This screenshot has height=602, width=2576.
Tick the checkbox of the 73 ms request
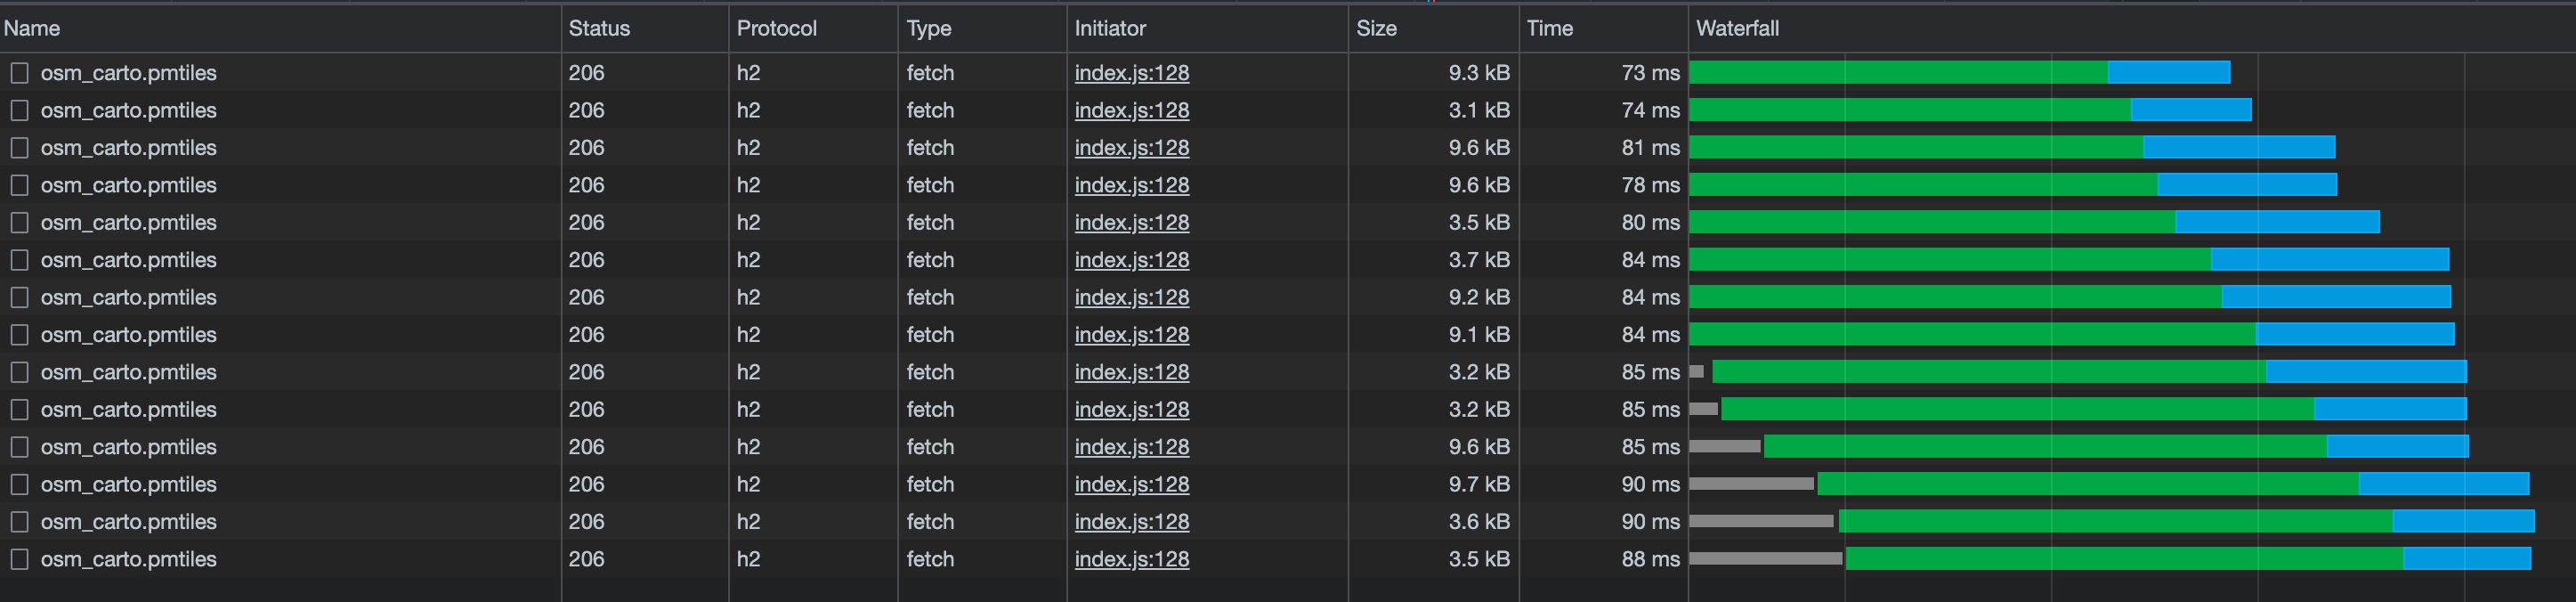(19, 73)
